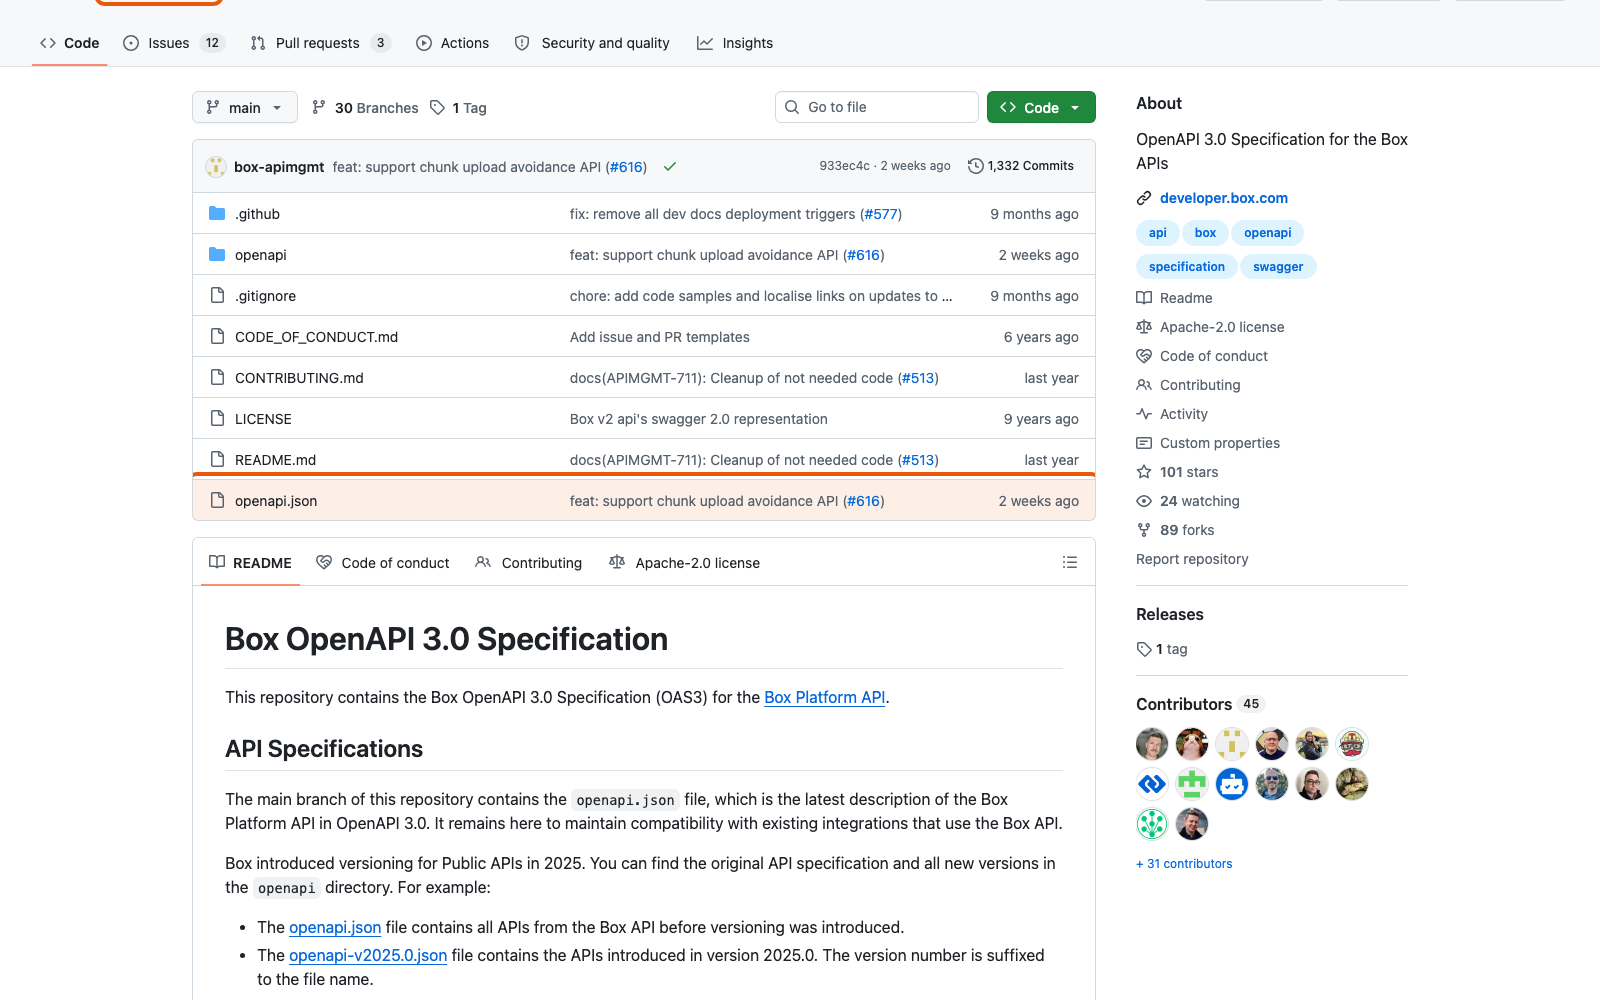This screenshot has width=1600, height=1000.
Task: Open the Box Platform API link
Action: point(825,697)
